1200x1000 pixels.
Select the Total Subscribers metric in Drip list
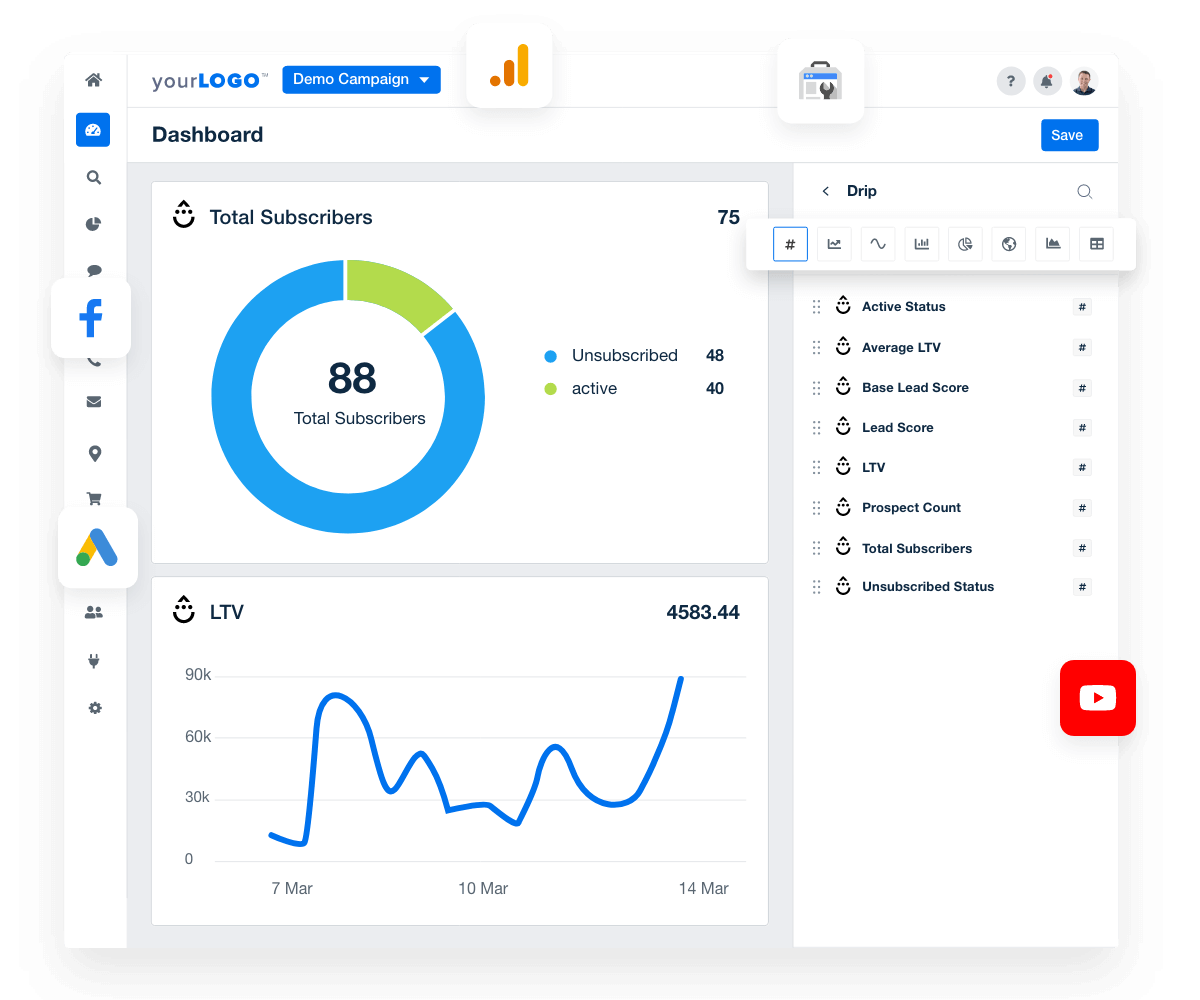coord(917,548)
